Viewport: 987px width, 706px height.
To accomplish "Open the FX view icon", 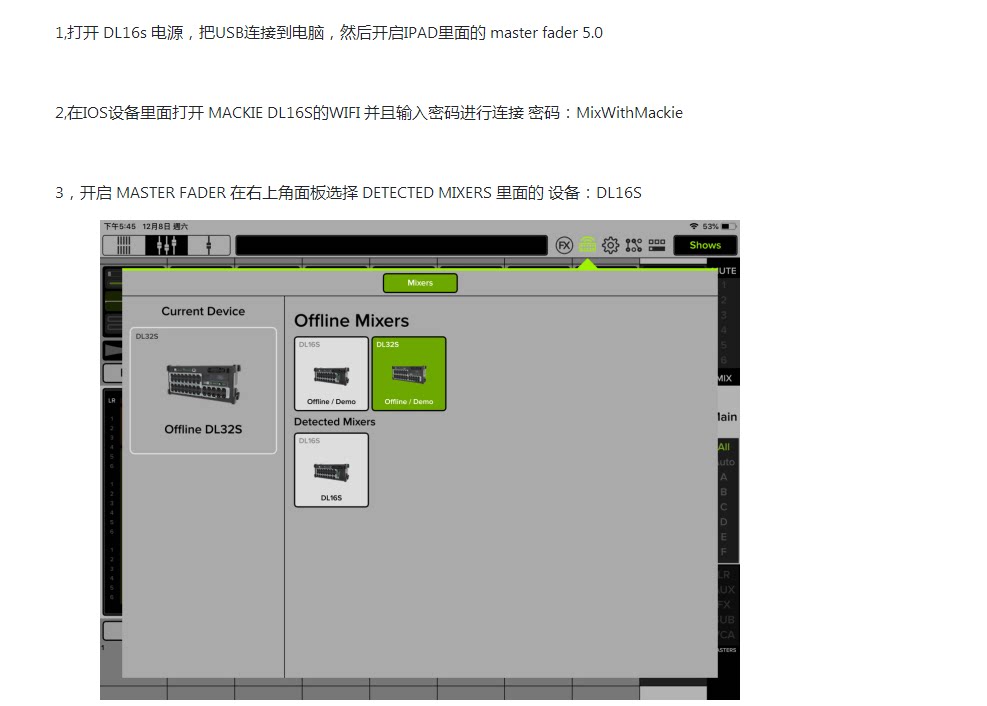I will click(564, 245).
